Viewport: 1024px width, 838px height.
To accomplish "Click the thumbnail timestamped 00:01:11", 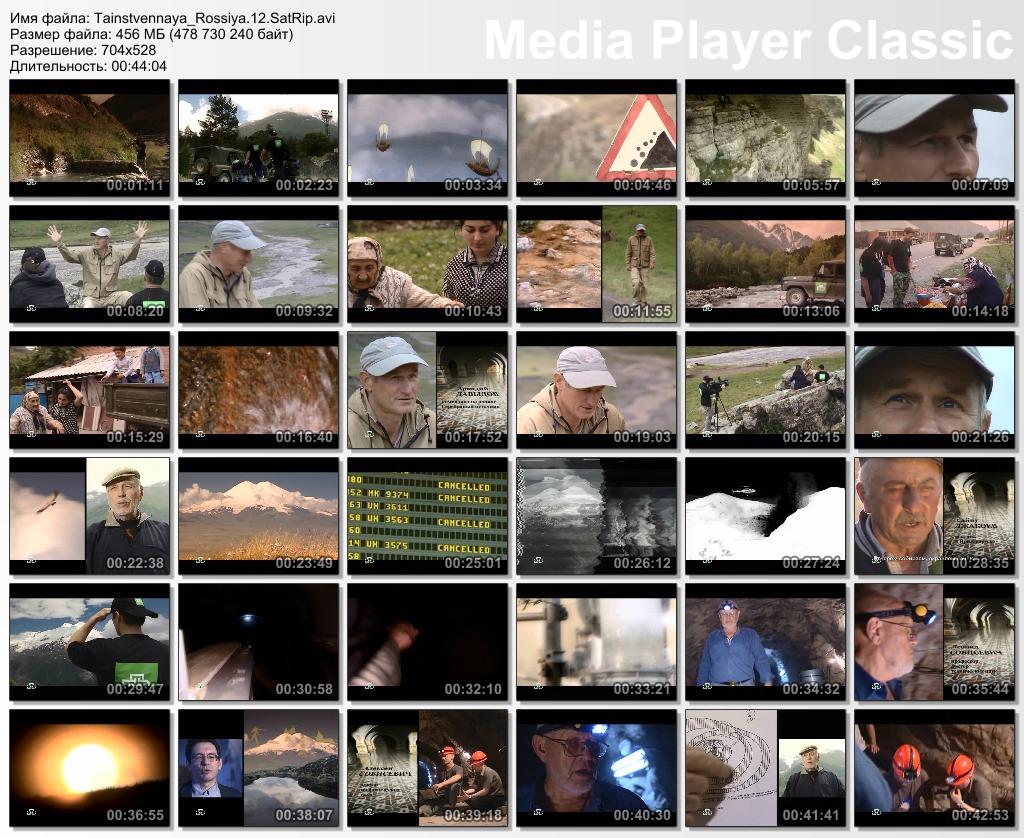I will point(90,138).
